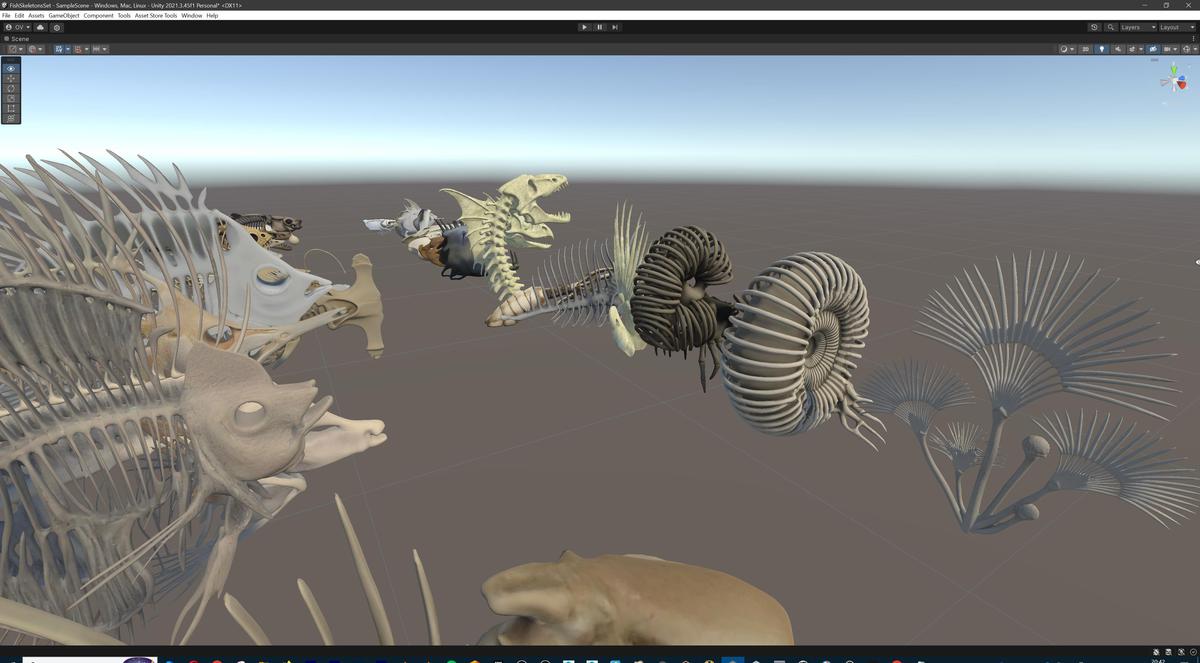Select the Move tool in the Scene overlay
This screenshot has height=663, width=1200.
[x=10, y=78]
